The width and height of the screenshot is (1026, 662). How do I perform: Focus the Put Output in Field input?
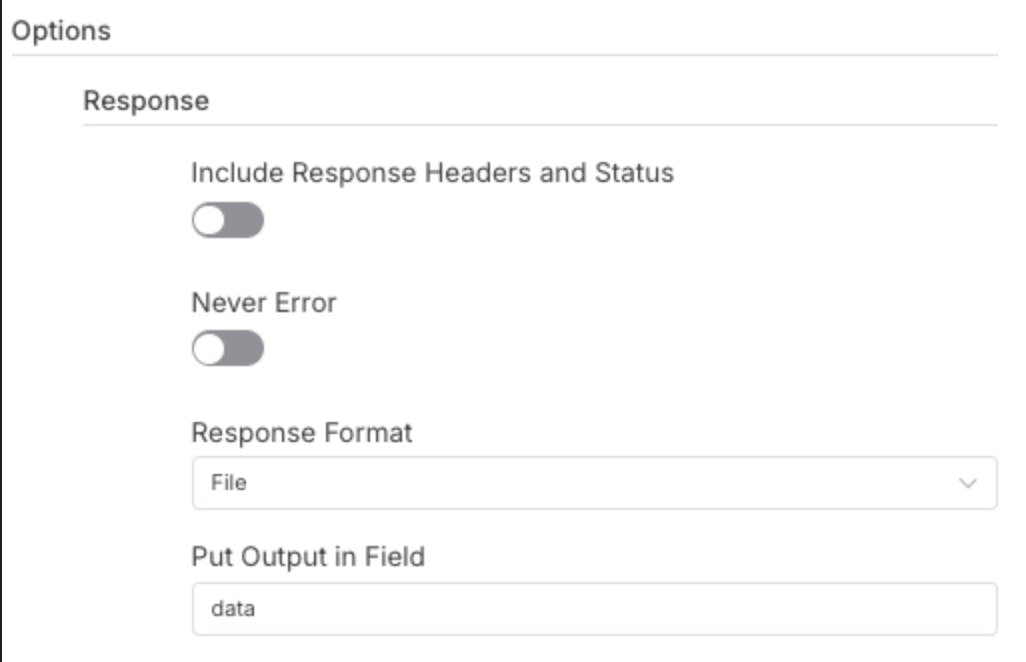click(594, 608)
